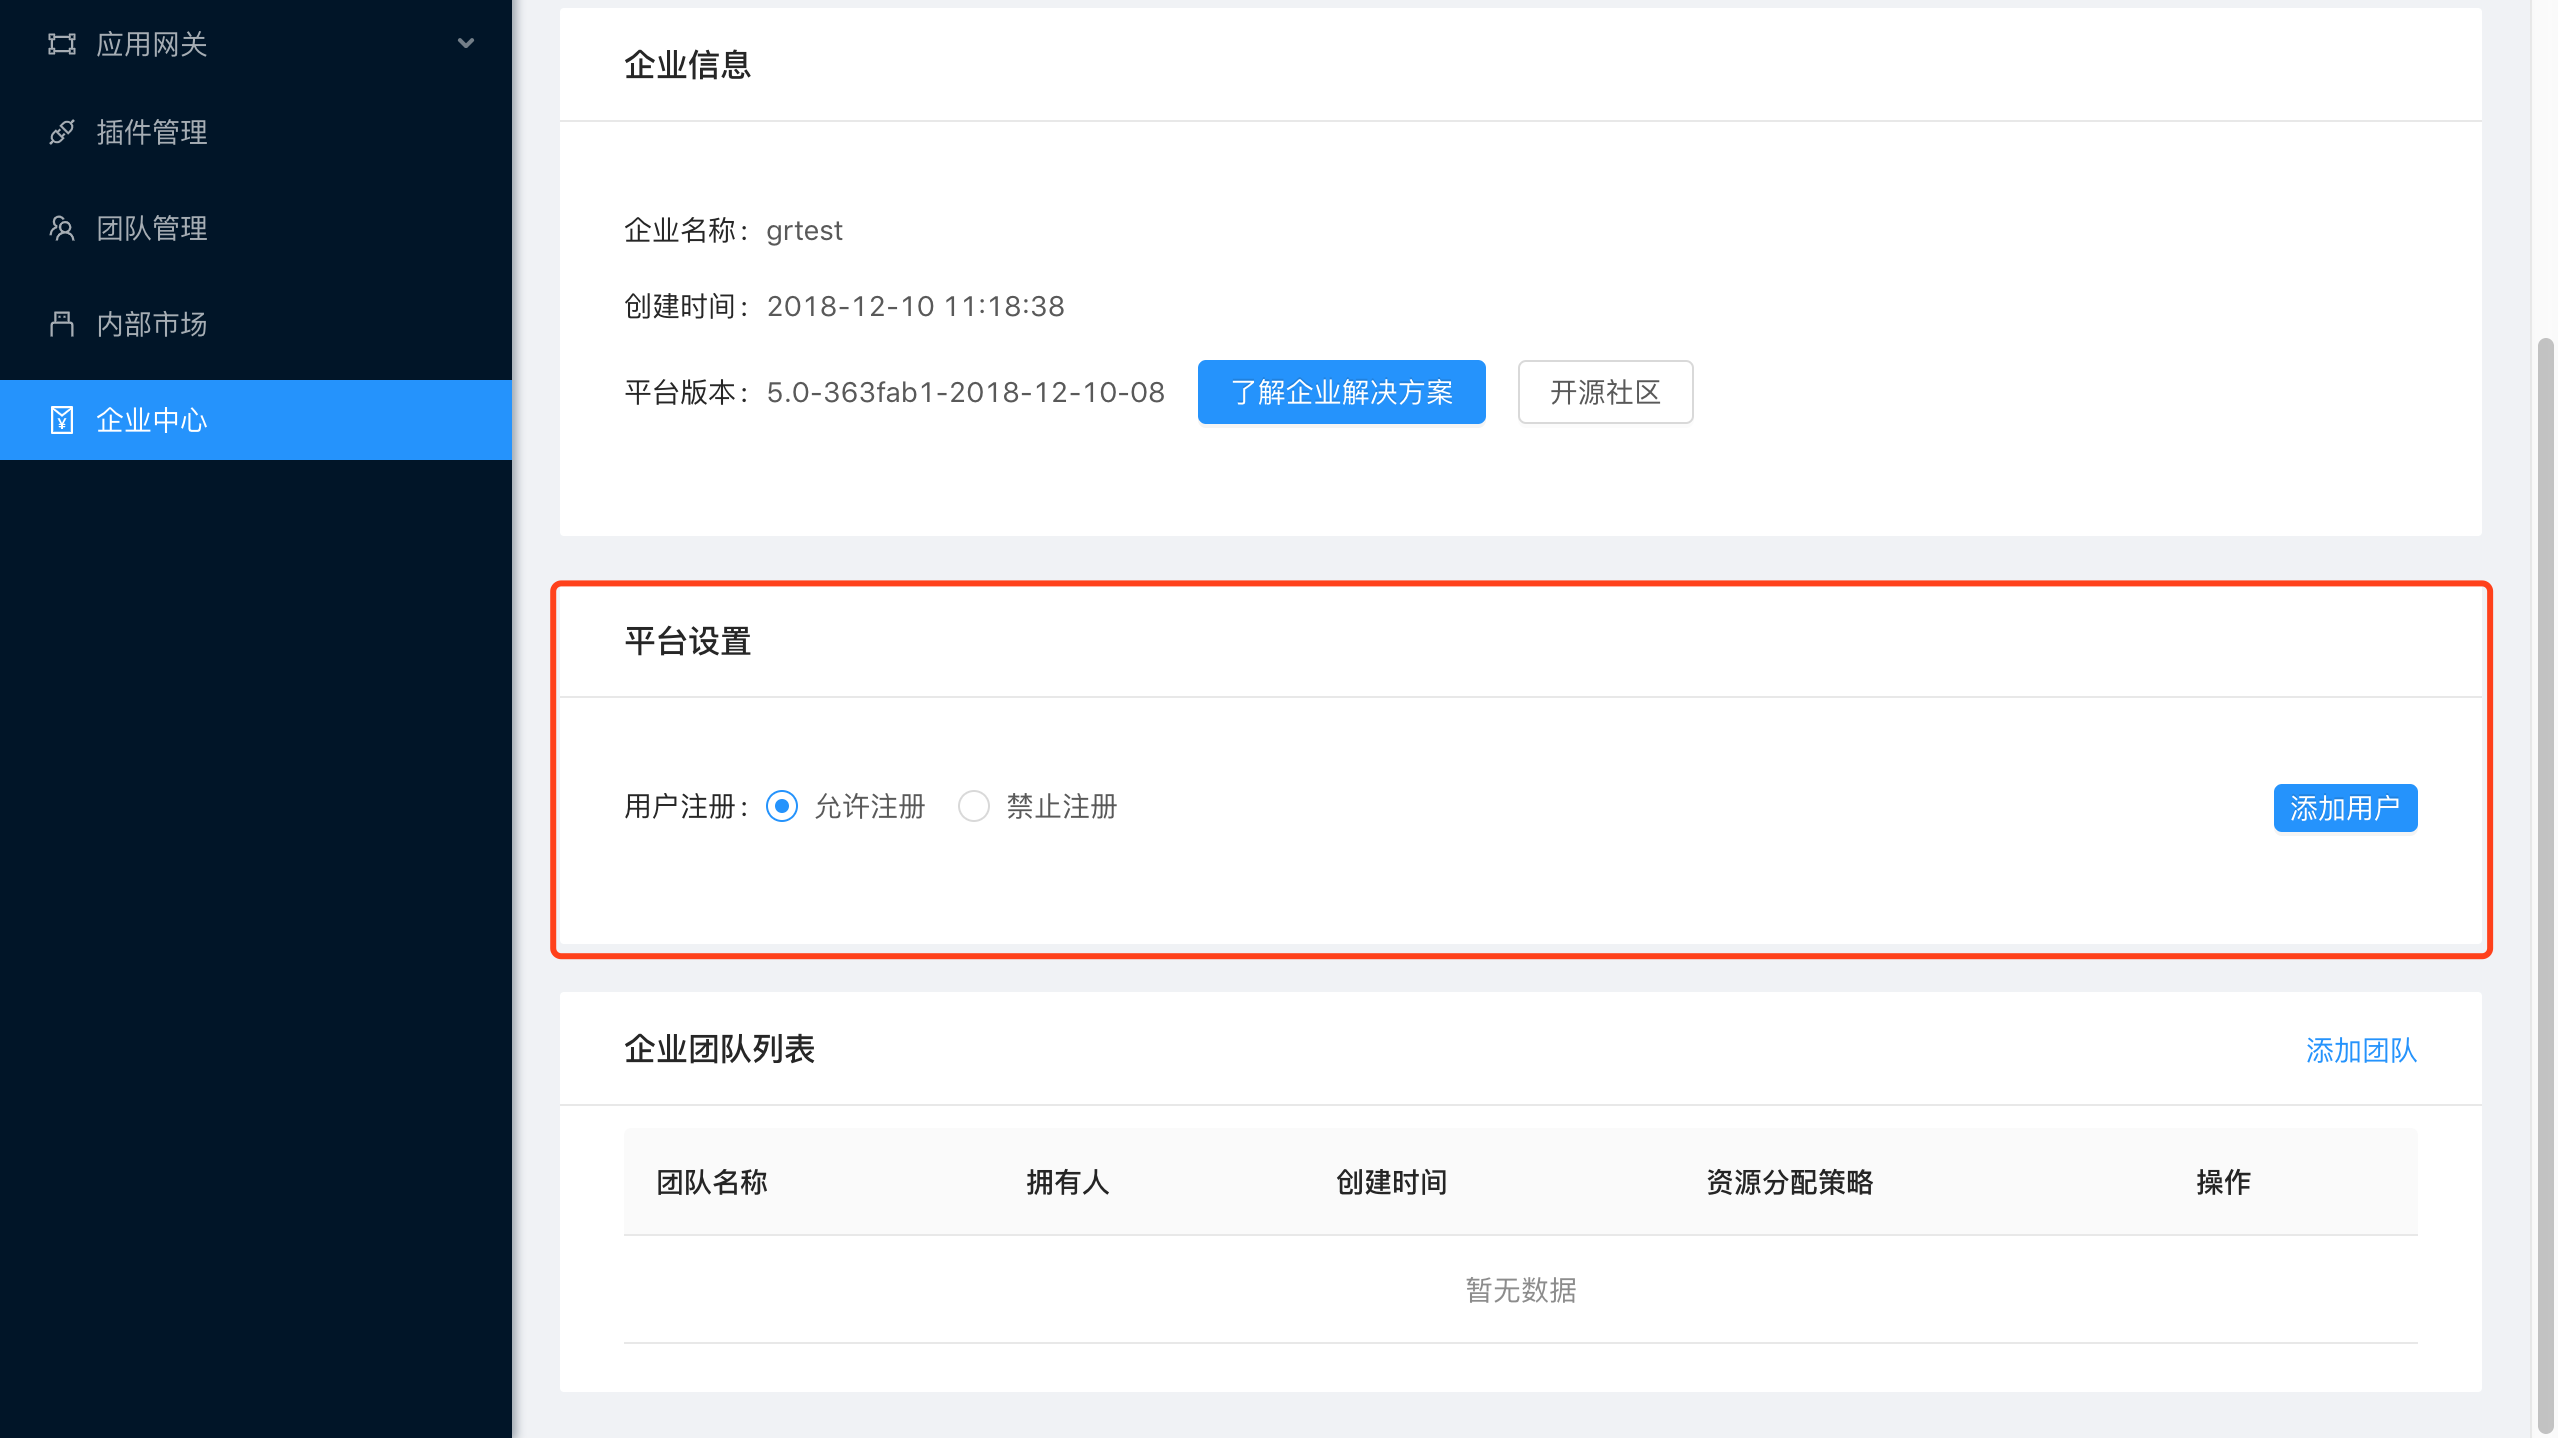Go to 团队管理 in the sidebar
The image size is (2558, 1438).
click(x=256, y=228)
